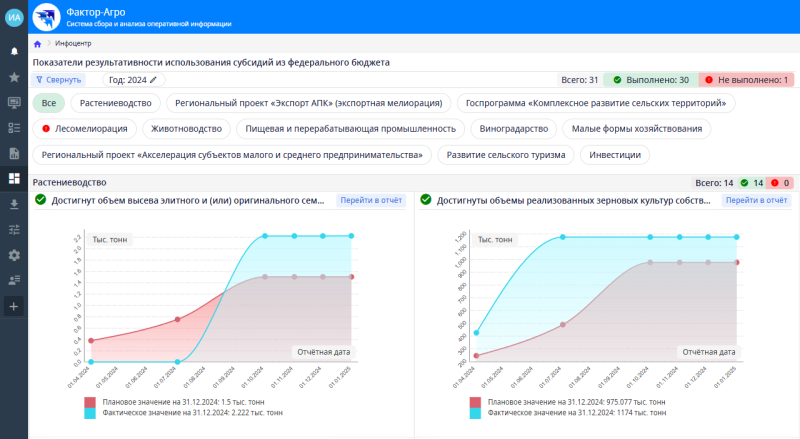Open the user management icon in sidebar
This screenshot has height=439, width=800.
[x=14, y=280]
